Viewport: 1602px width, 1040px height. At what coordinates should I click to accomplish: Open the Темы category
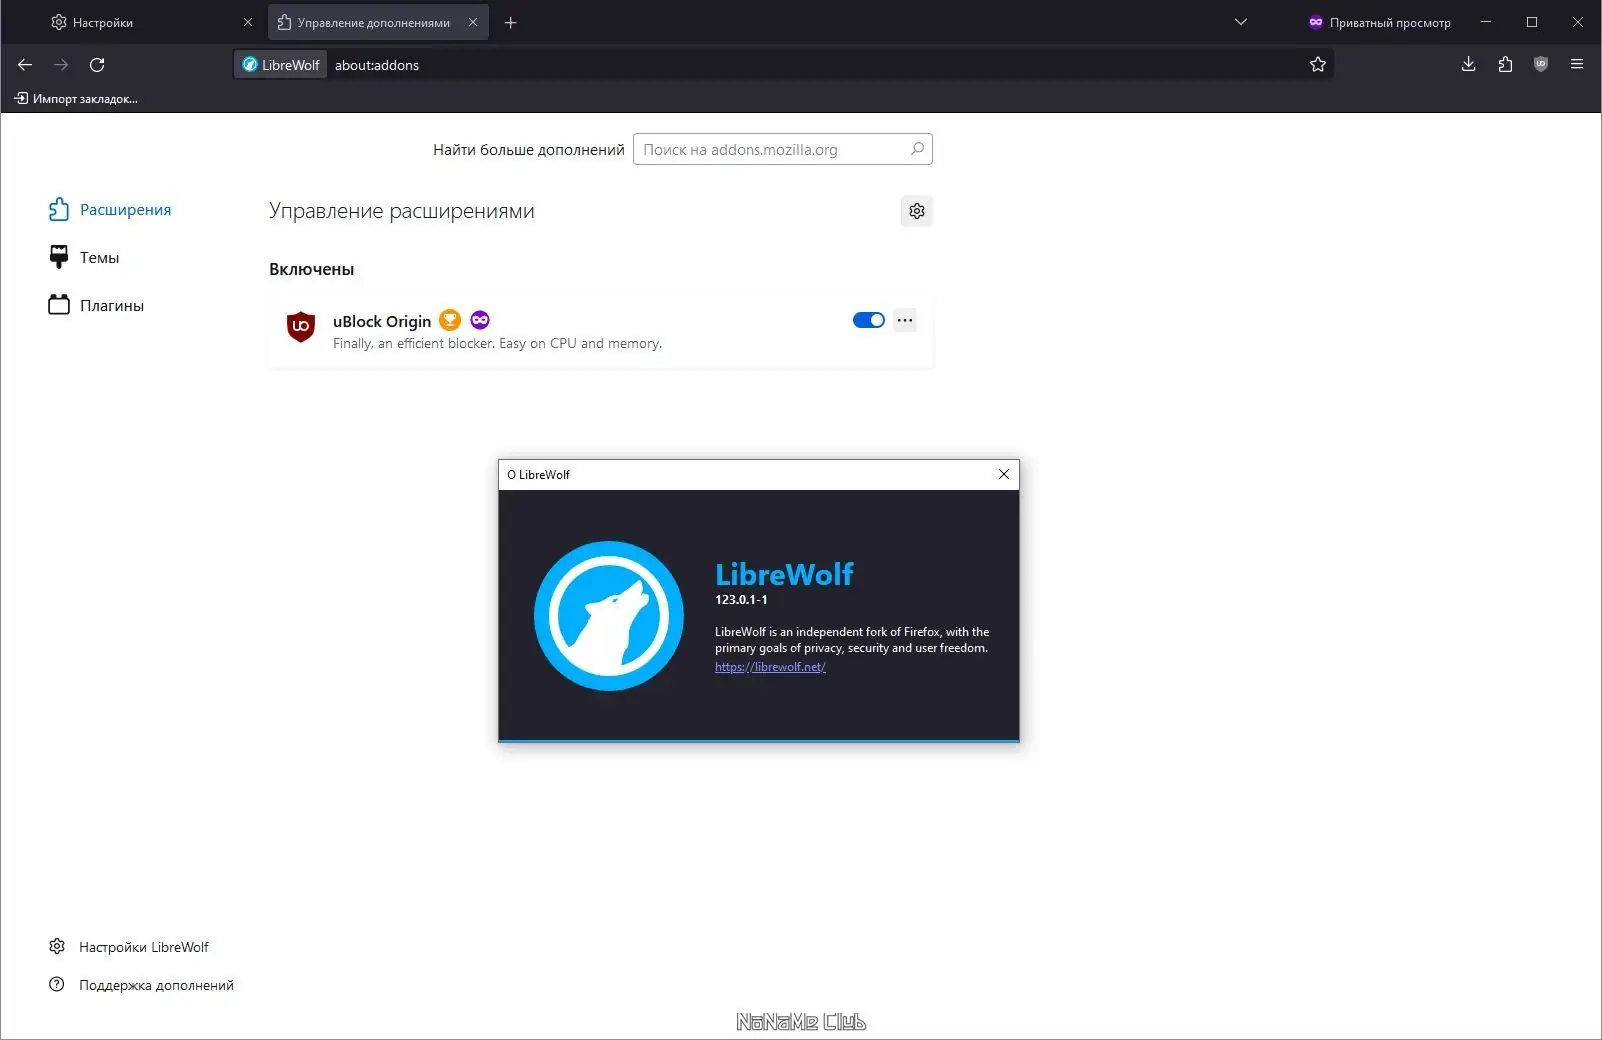pyautogui.click(x=84, y=257)
